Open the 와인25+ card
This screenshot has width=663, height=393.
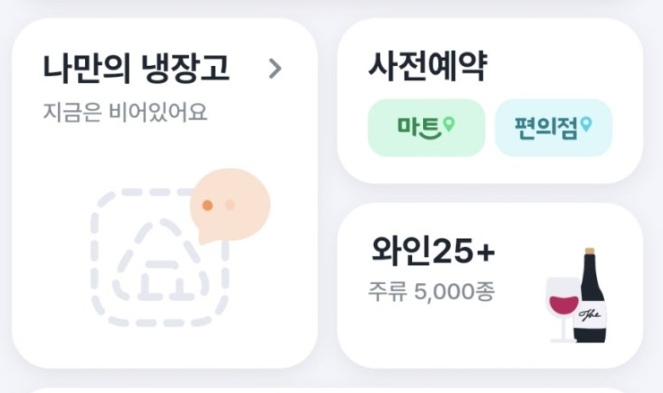pos(490,286)
